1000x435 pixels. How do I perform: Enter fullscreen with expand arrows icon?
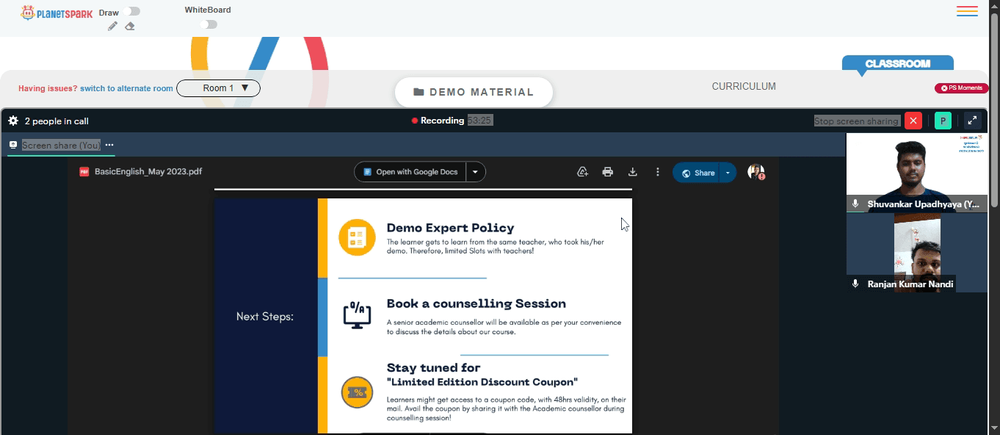coord(972,121)
